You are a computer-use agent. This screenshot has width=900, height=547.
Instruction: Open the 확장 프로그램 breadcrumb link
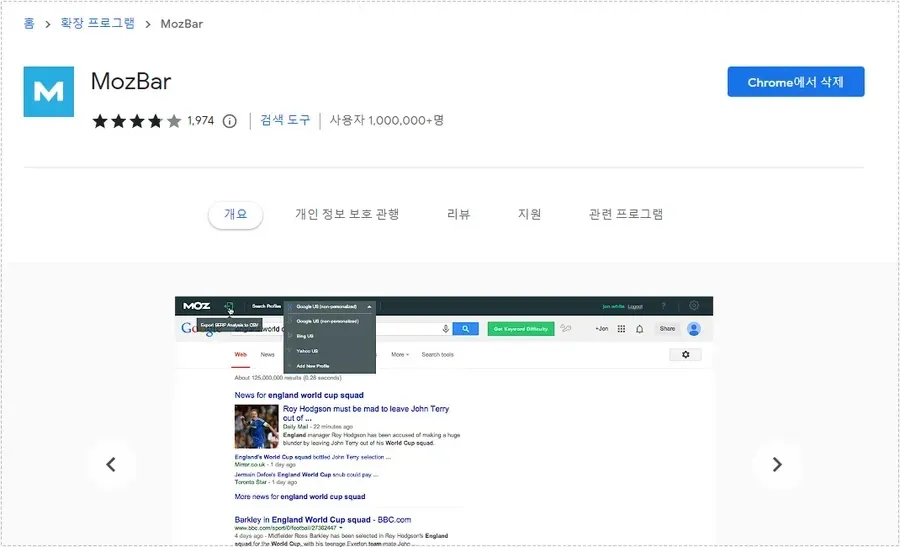pyautogui.click(x=98, y=24)
